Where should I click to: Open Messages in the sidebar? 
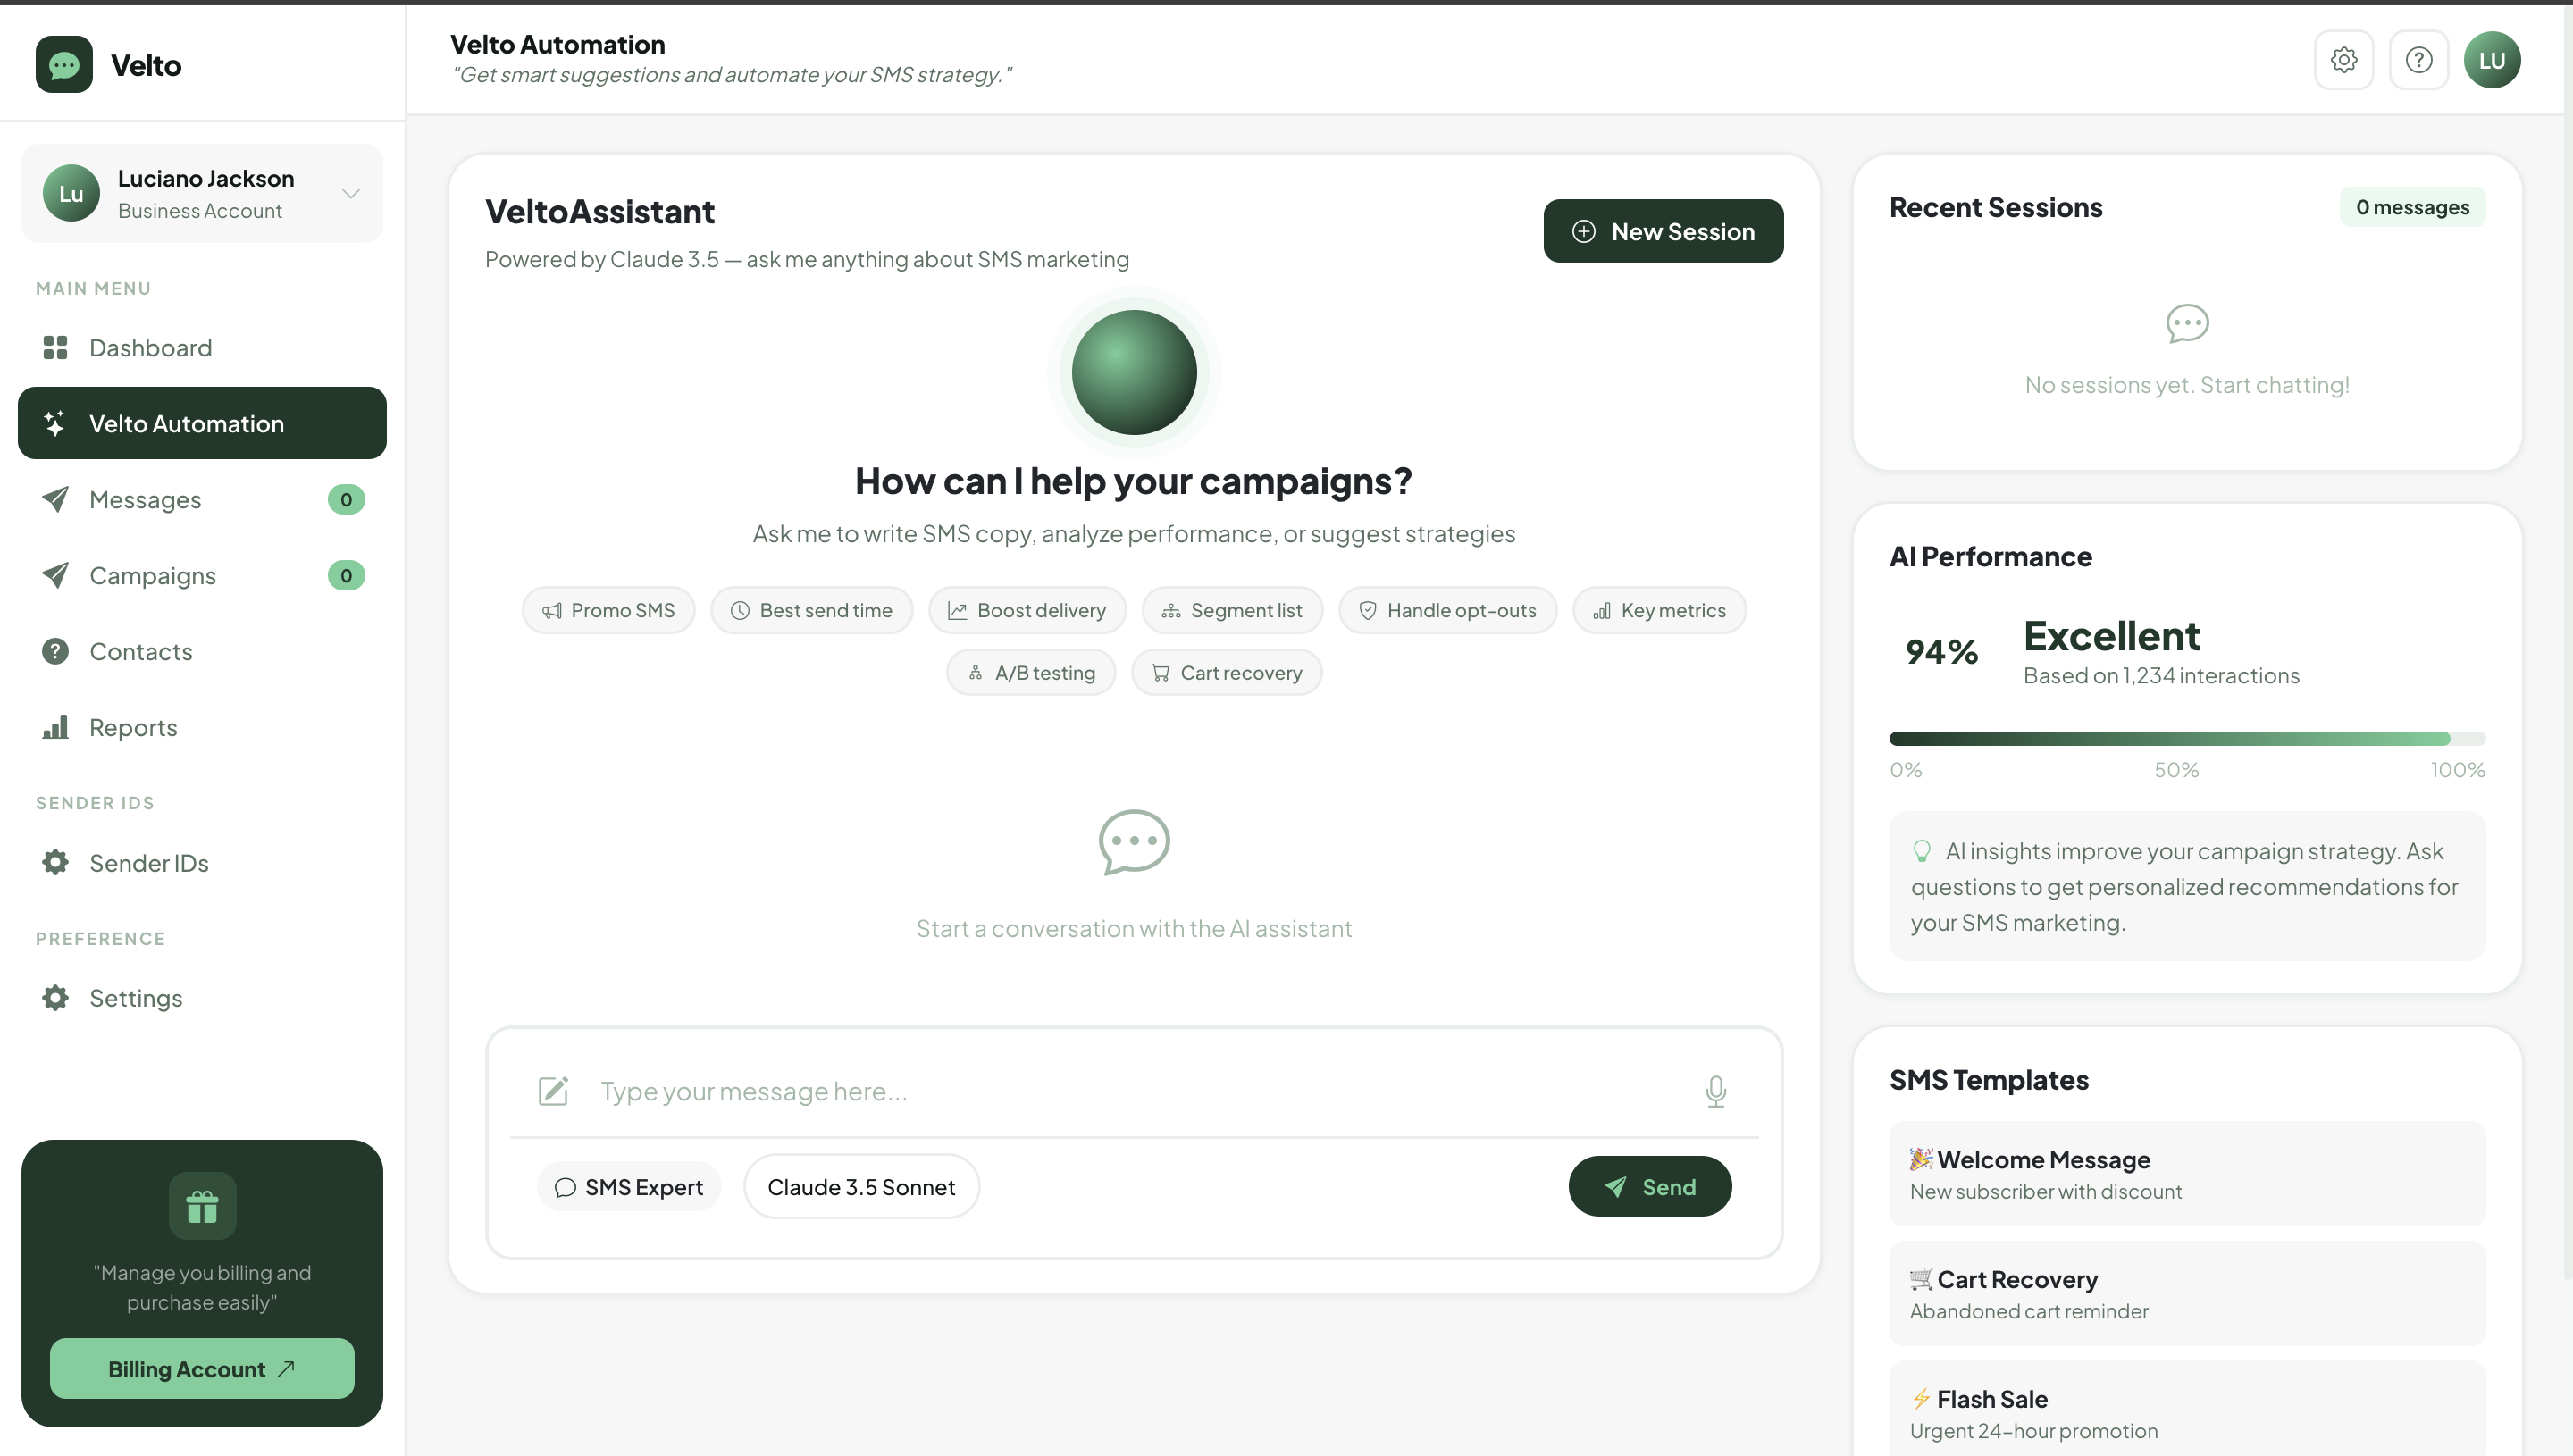[x=202, y=499]
